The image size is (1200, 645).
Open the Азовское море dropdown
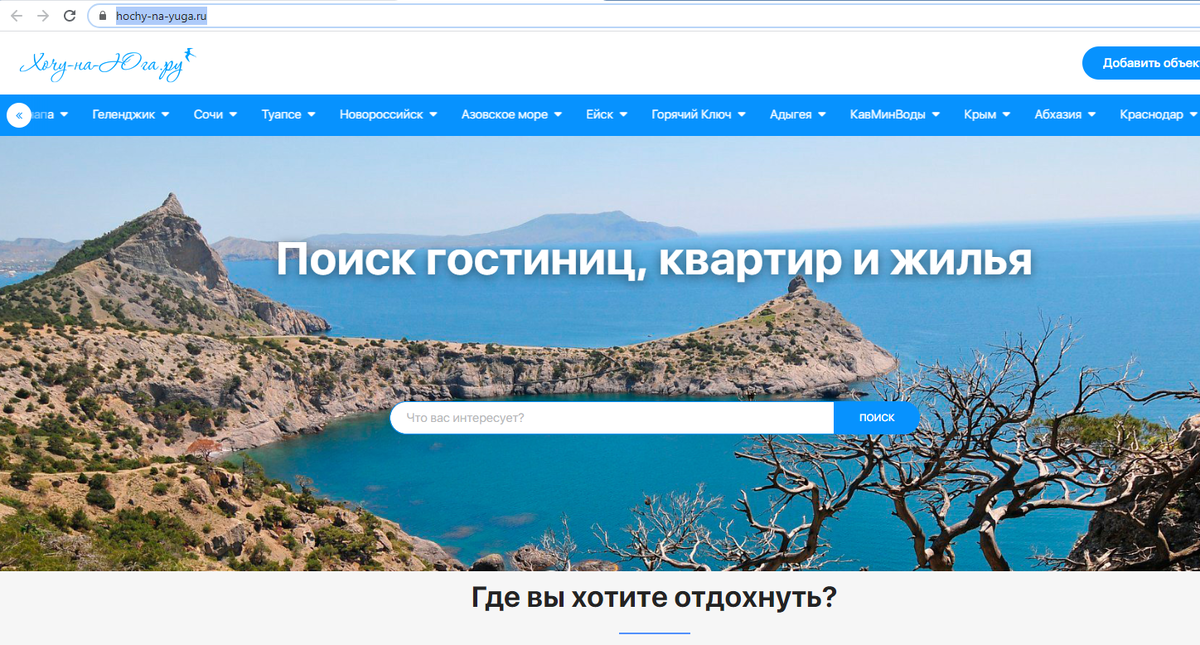510,113
